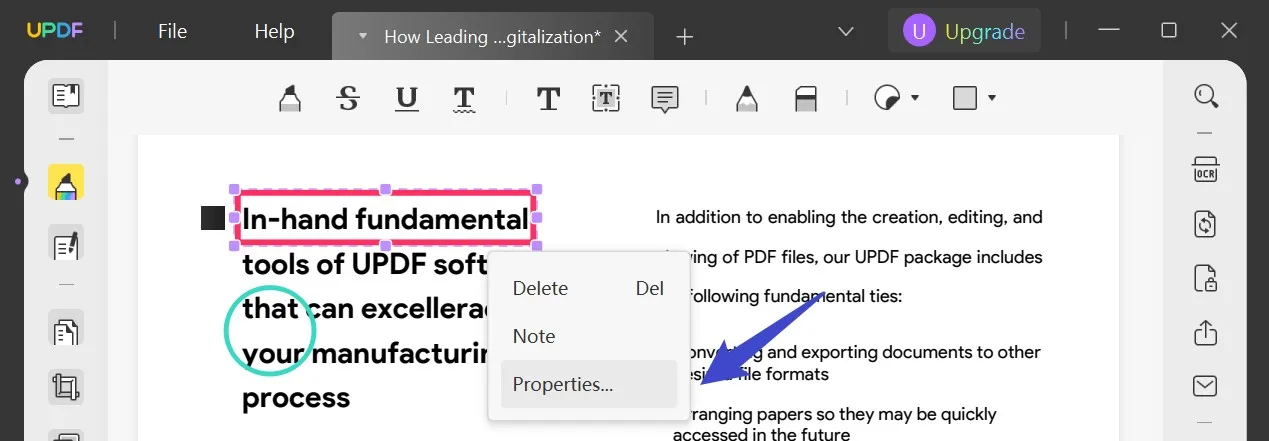Image resolution: width=1269 pixels, height=441 pixels.
Task: Select the highlighted In-hand fundamental annotation
Action: [x=385, y=218]
